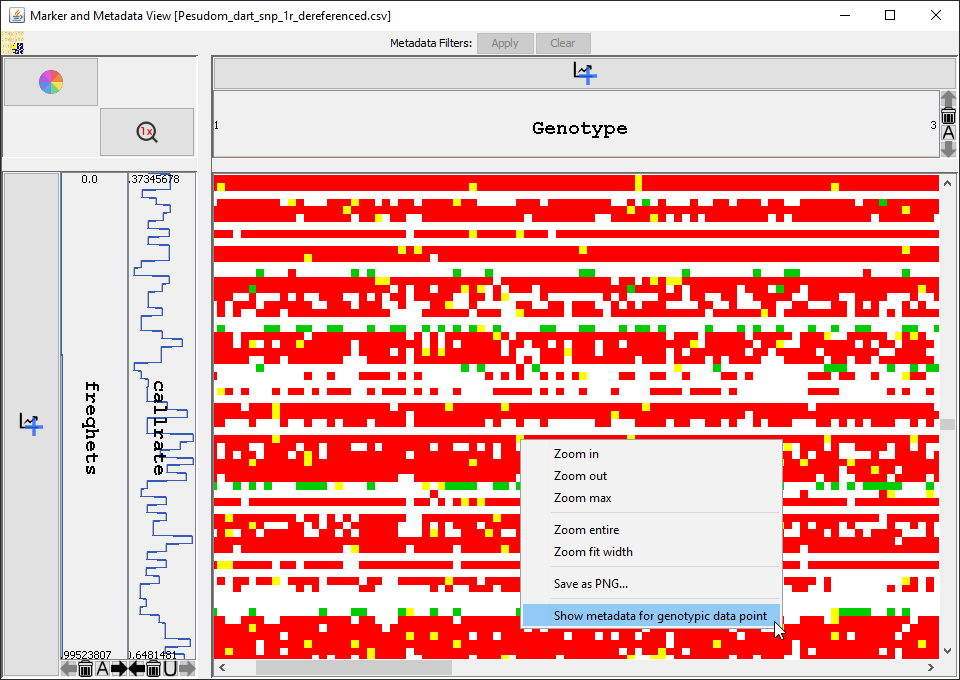
Task: Open the color wheel settings button
Action: pyautogui.click(x=51, y=81)
